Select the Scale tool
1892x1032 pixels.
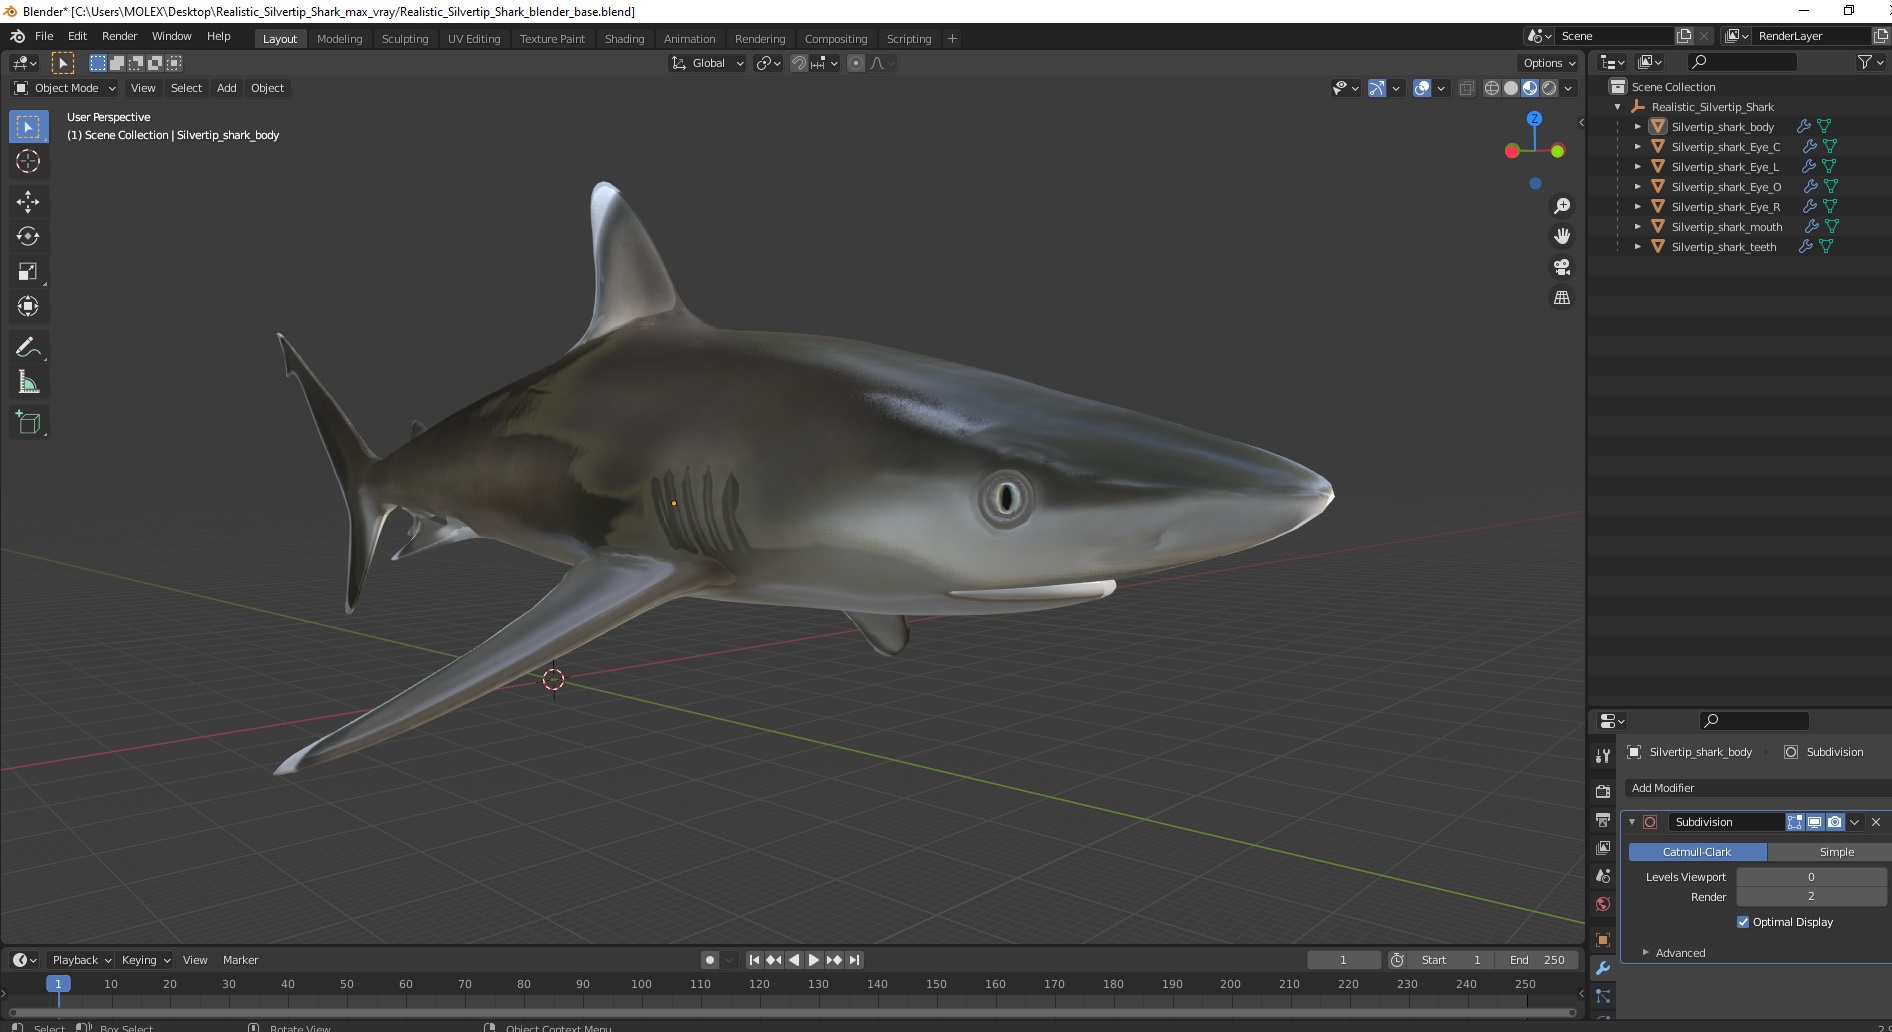point(28,272)
